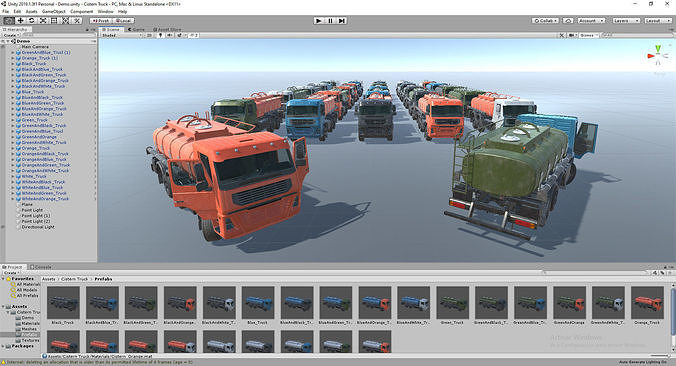Open the GameObject menu
This screenshot has width=676, height=366.
tap(54, 11)
